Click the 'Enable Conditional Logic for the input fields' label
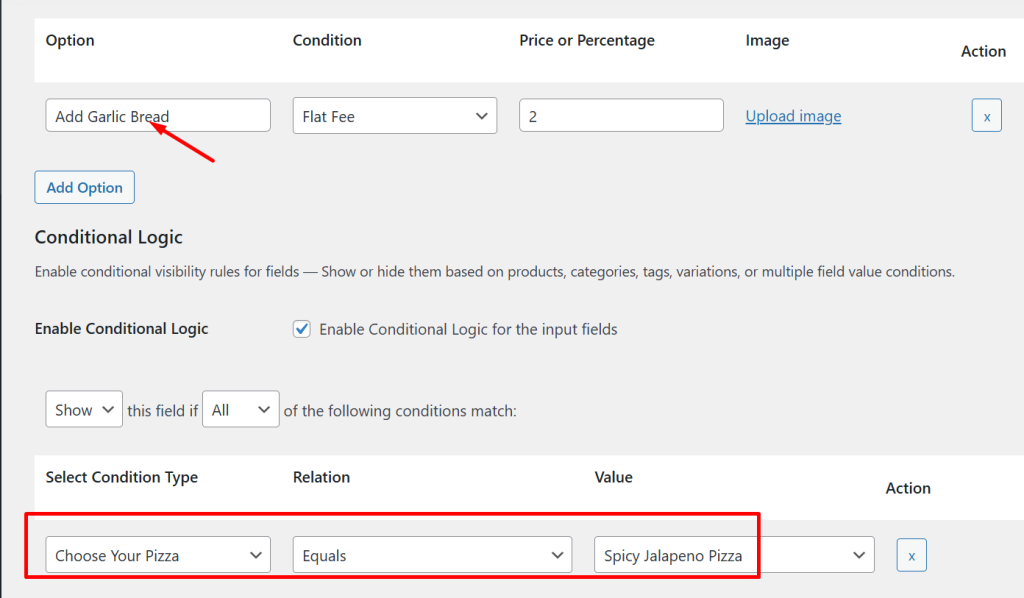This screenshot has height=598, width=1024. pos(468,329)
